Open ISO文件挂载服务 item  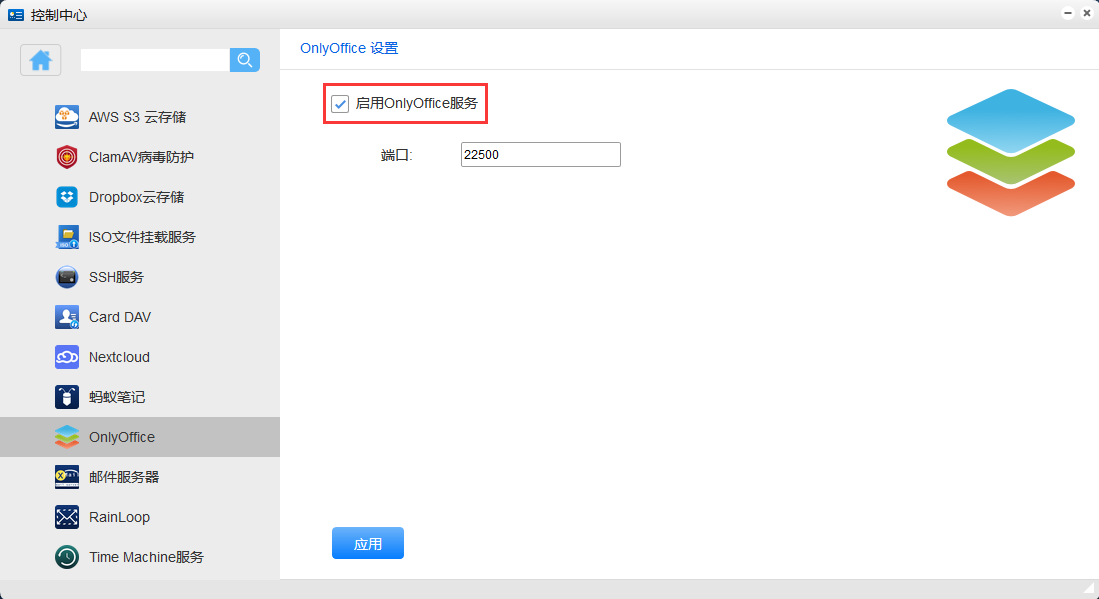click(142, 237)
